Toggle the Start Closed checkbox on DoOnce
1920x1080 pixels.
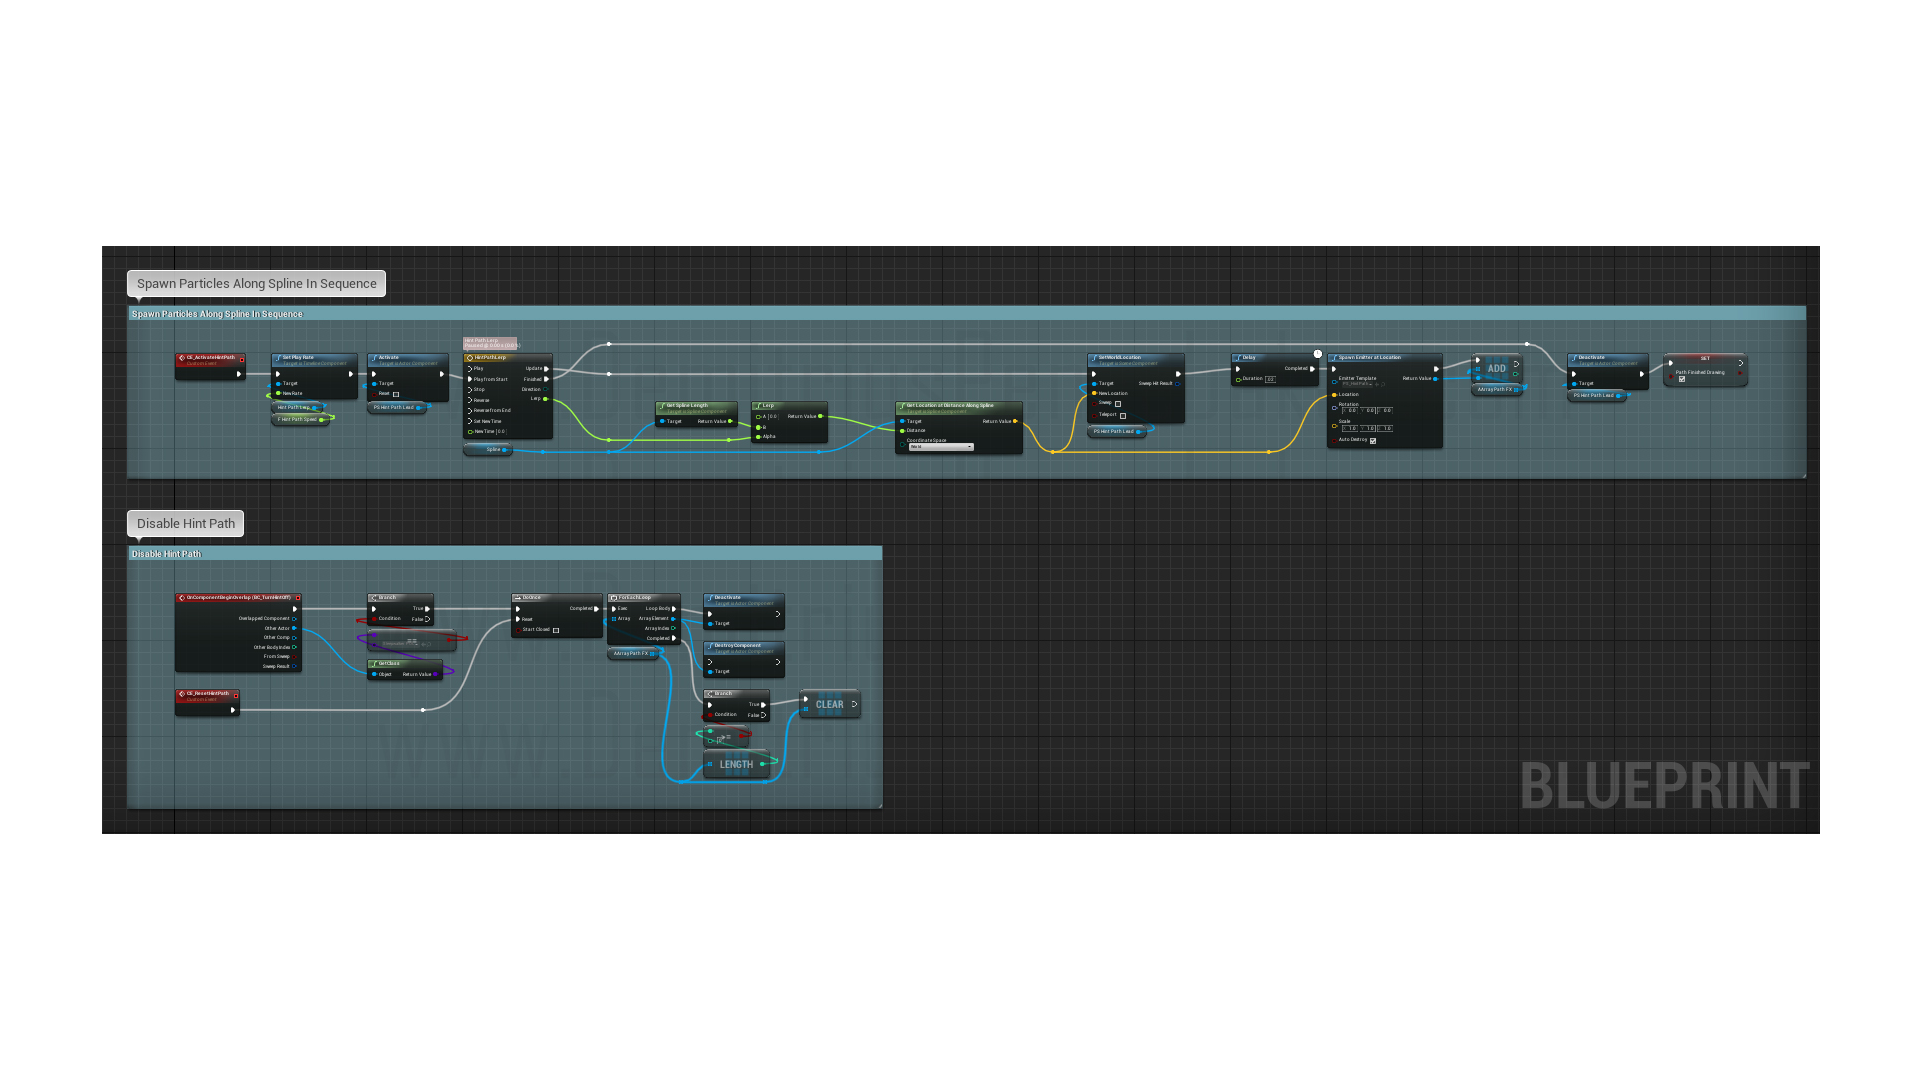click(x=556, y=630)
